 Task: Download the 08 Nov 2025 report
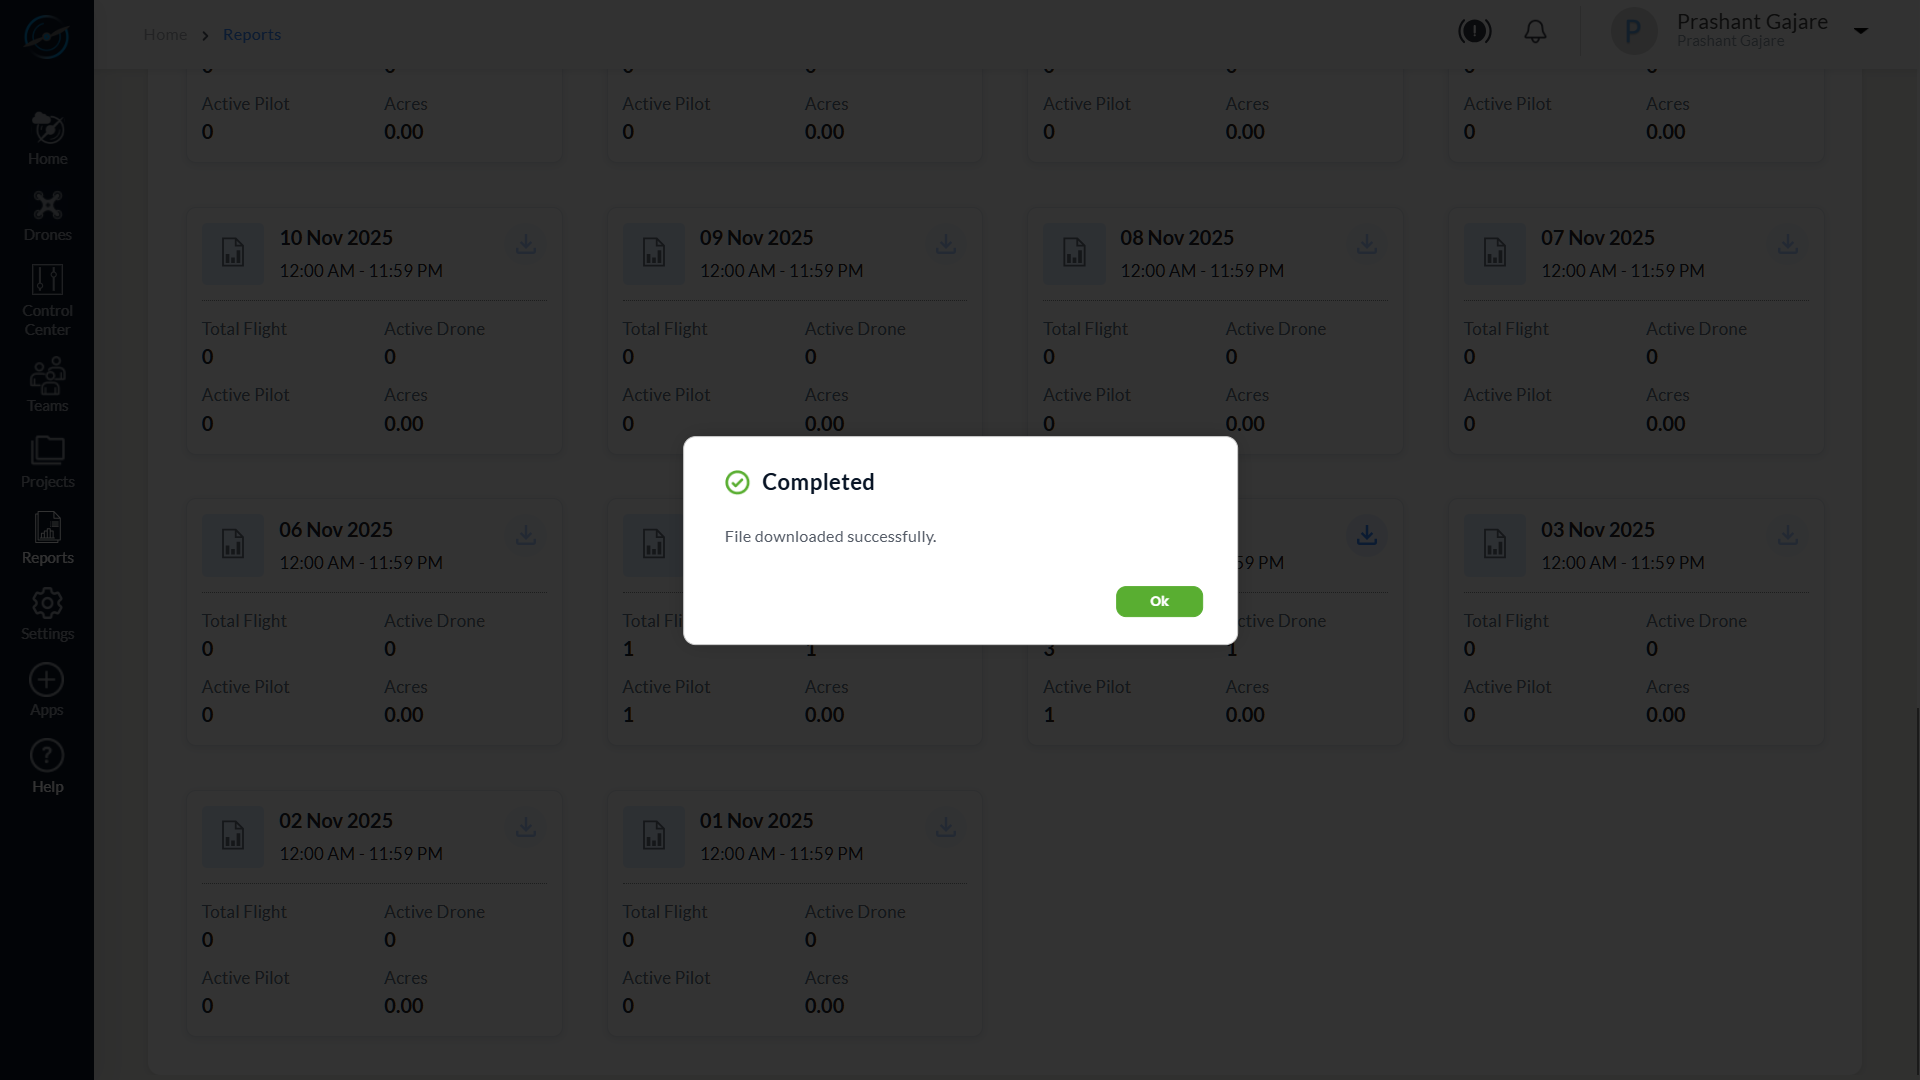click(x=1367, y=244)
